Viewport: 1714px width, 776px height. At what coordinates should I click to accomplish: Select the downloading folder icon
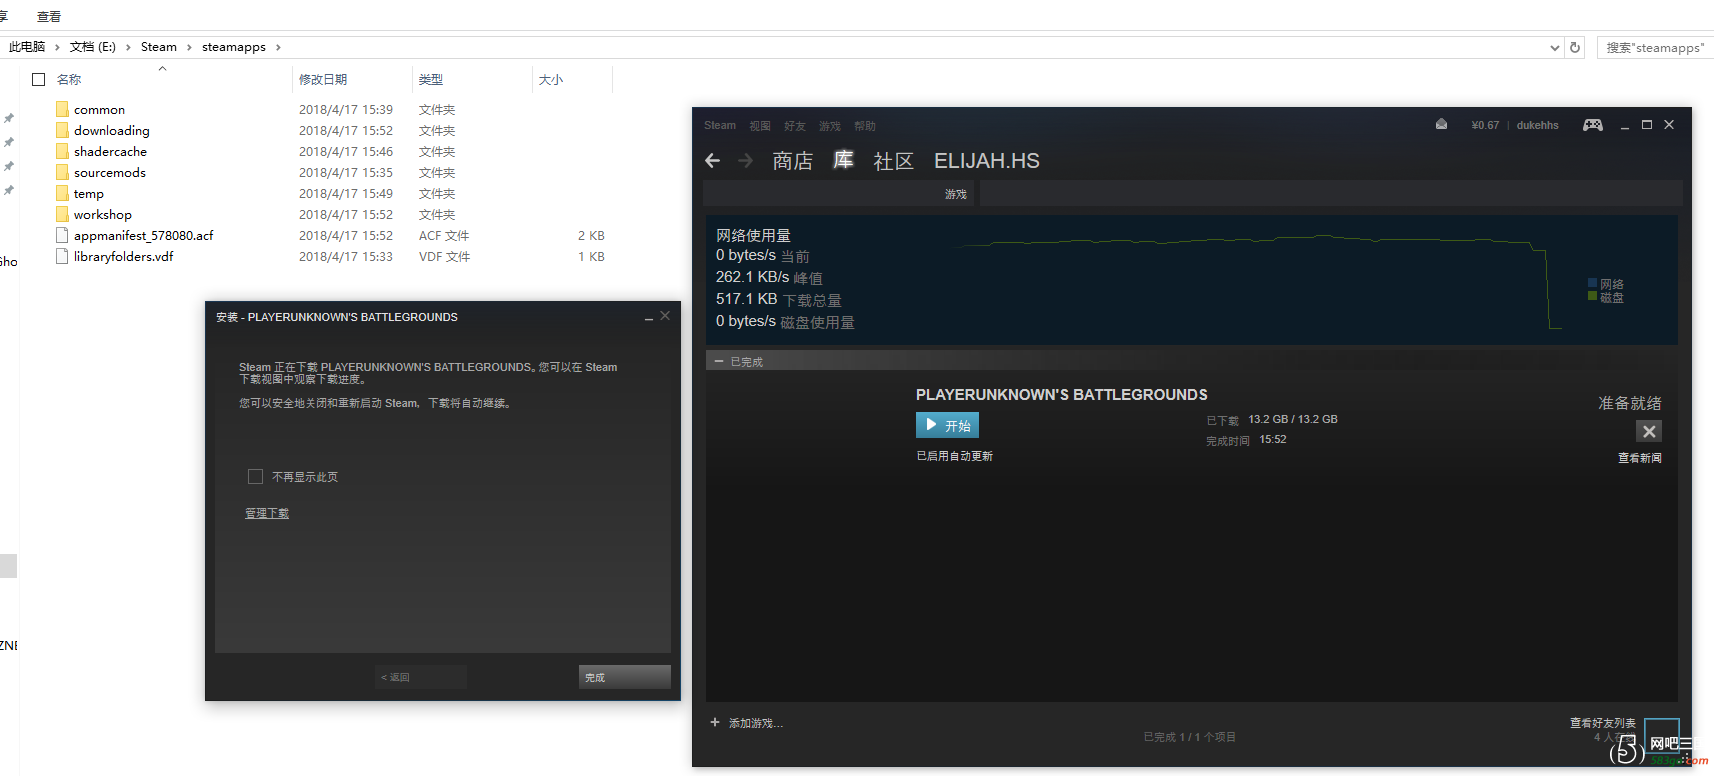click(x=62, y=130)
